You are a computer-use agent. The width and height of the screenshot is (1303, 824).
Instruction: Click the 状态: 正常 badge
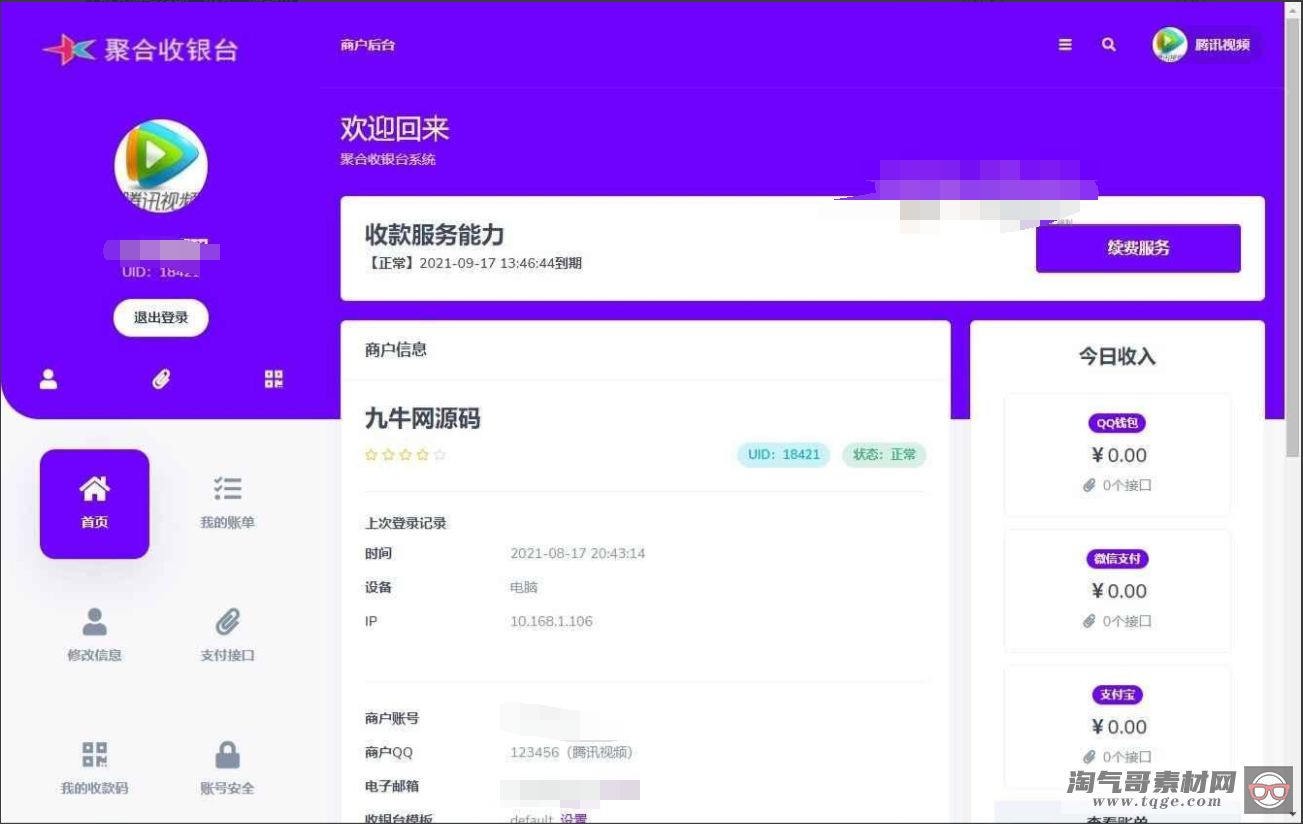(x=884, y=455)
